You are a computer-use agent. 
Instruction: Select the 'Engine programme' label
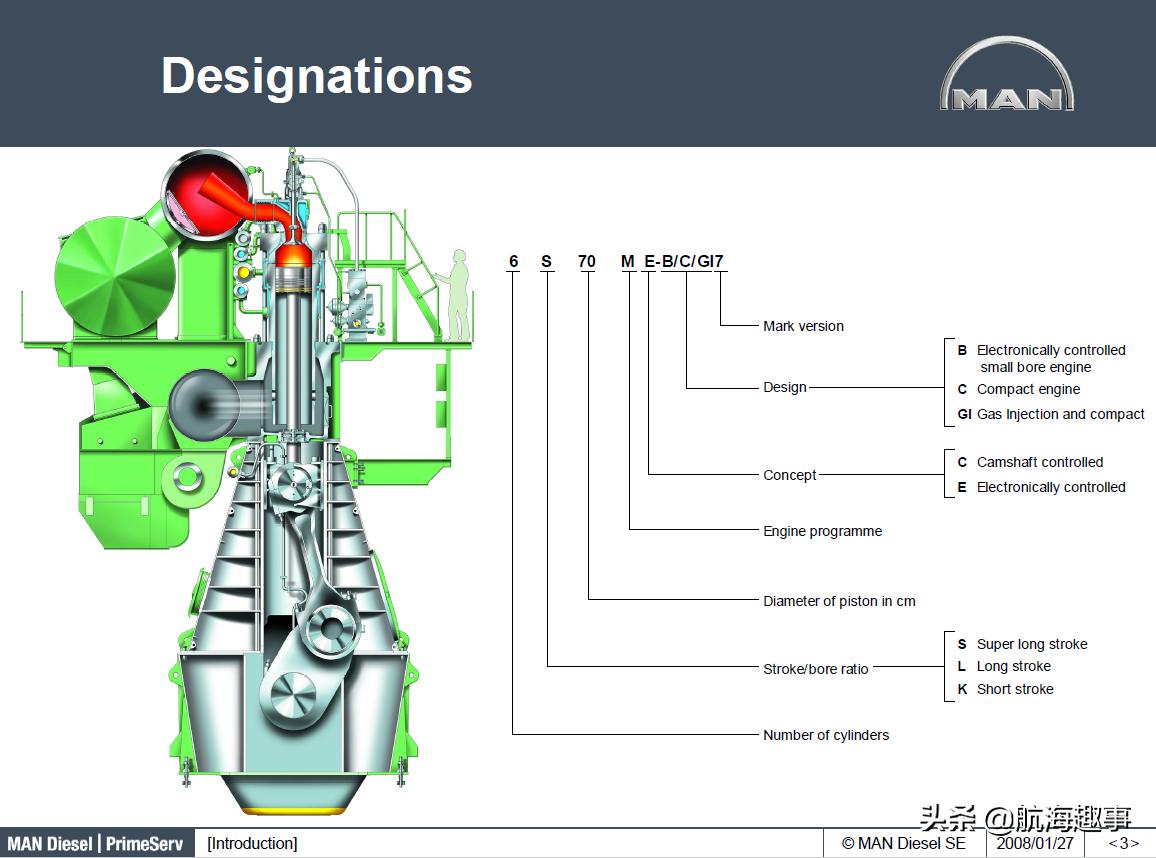click(x=823, y=531)
